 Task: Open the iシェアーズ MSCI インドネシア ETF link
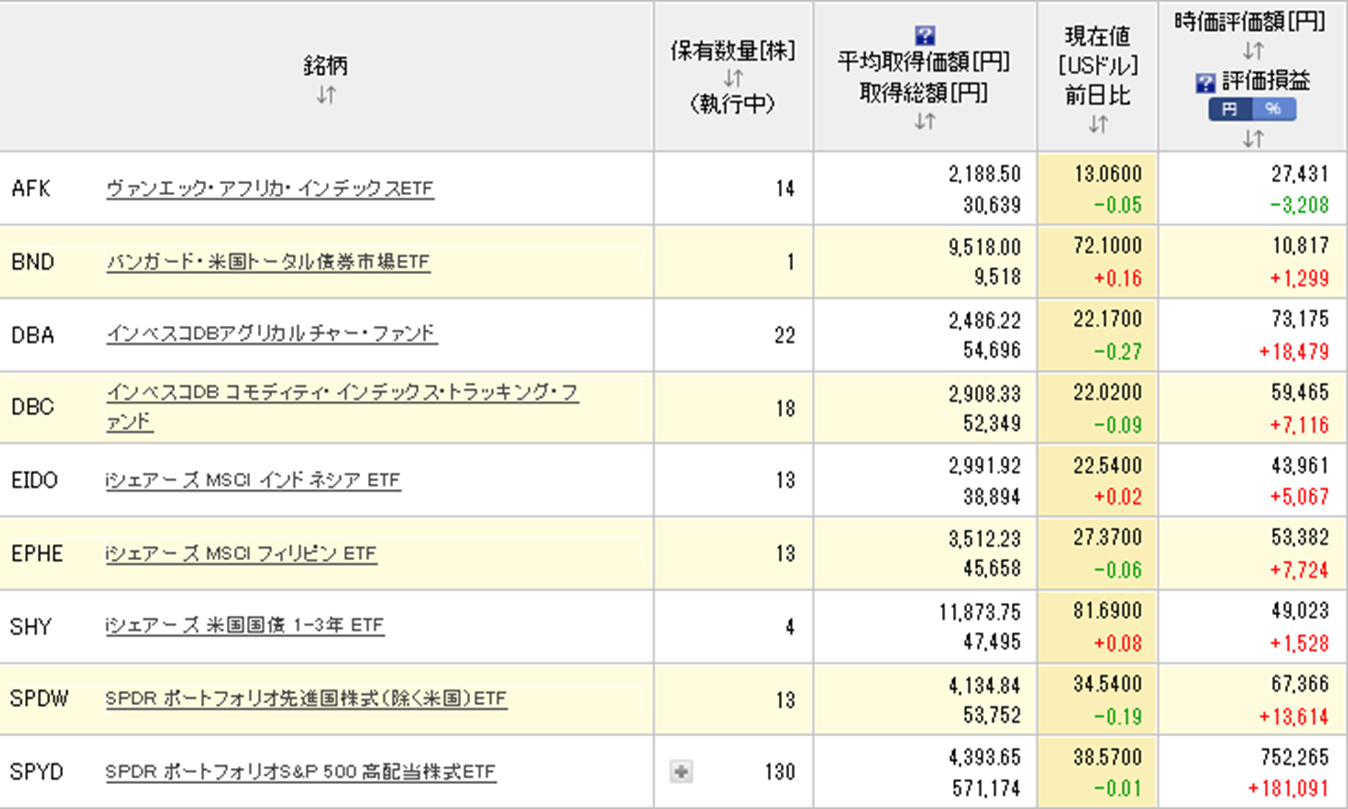[252, 481]
